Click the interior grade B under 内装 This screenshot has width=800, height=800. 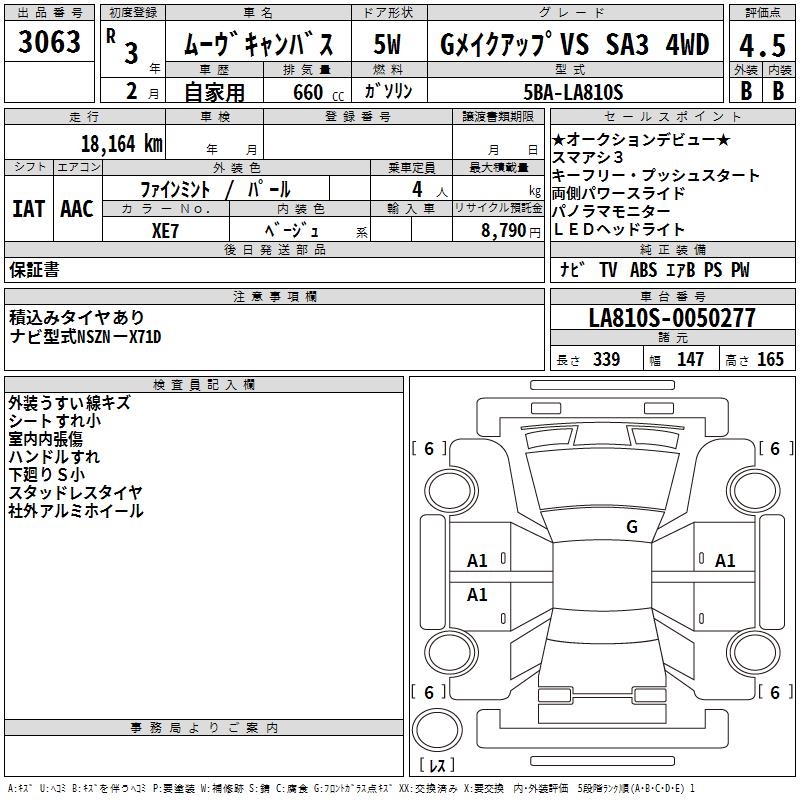pyautogui.click(x=779, y=90)
